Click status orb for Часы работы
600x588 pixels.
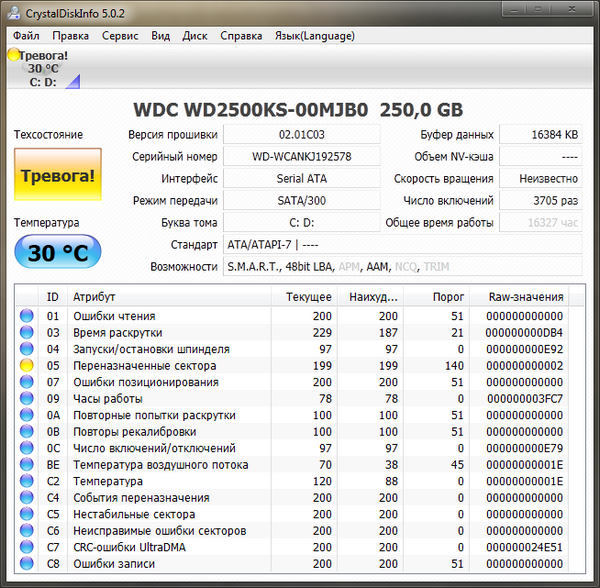[x=26, y=398]
